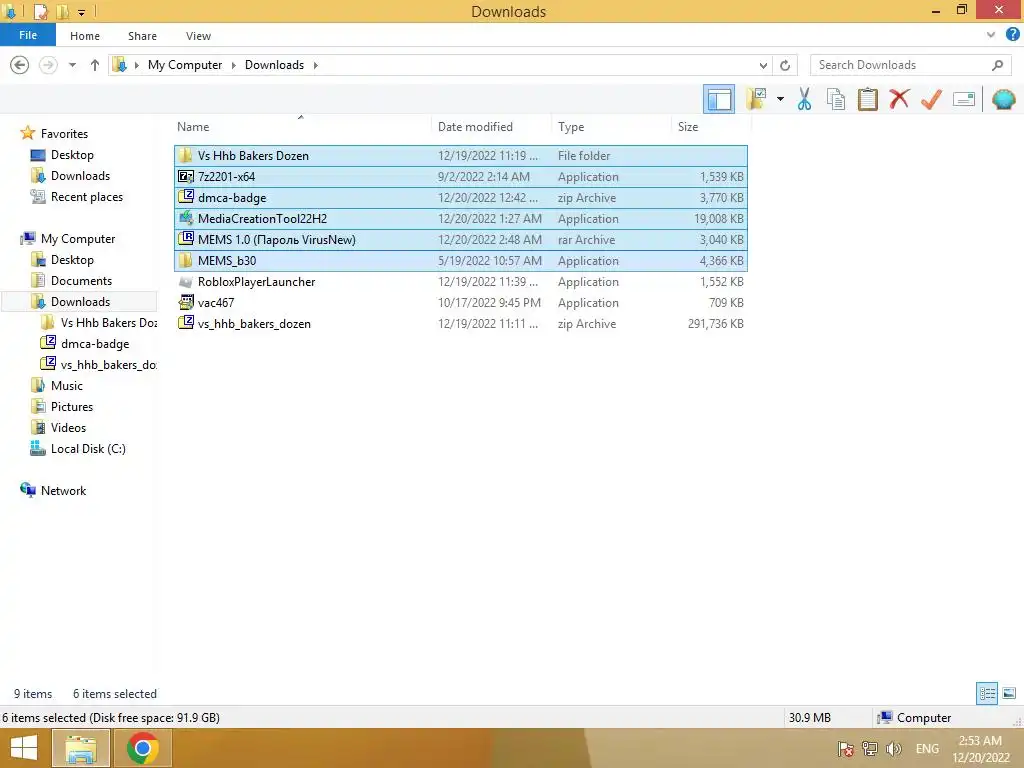Click the ENG language indicator

coord(927,748)
